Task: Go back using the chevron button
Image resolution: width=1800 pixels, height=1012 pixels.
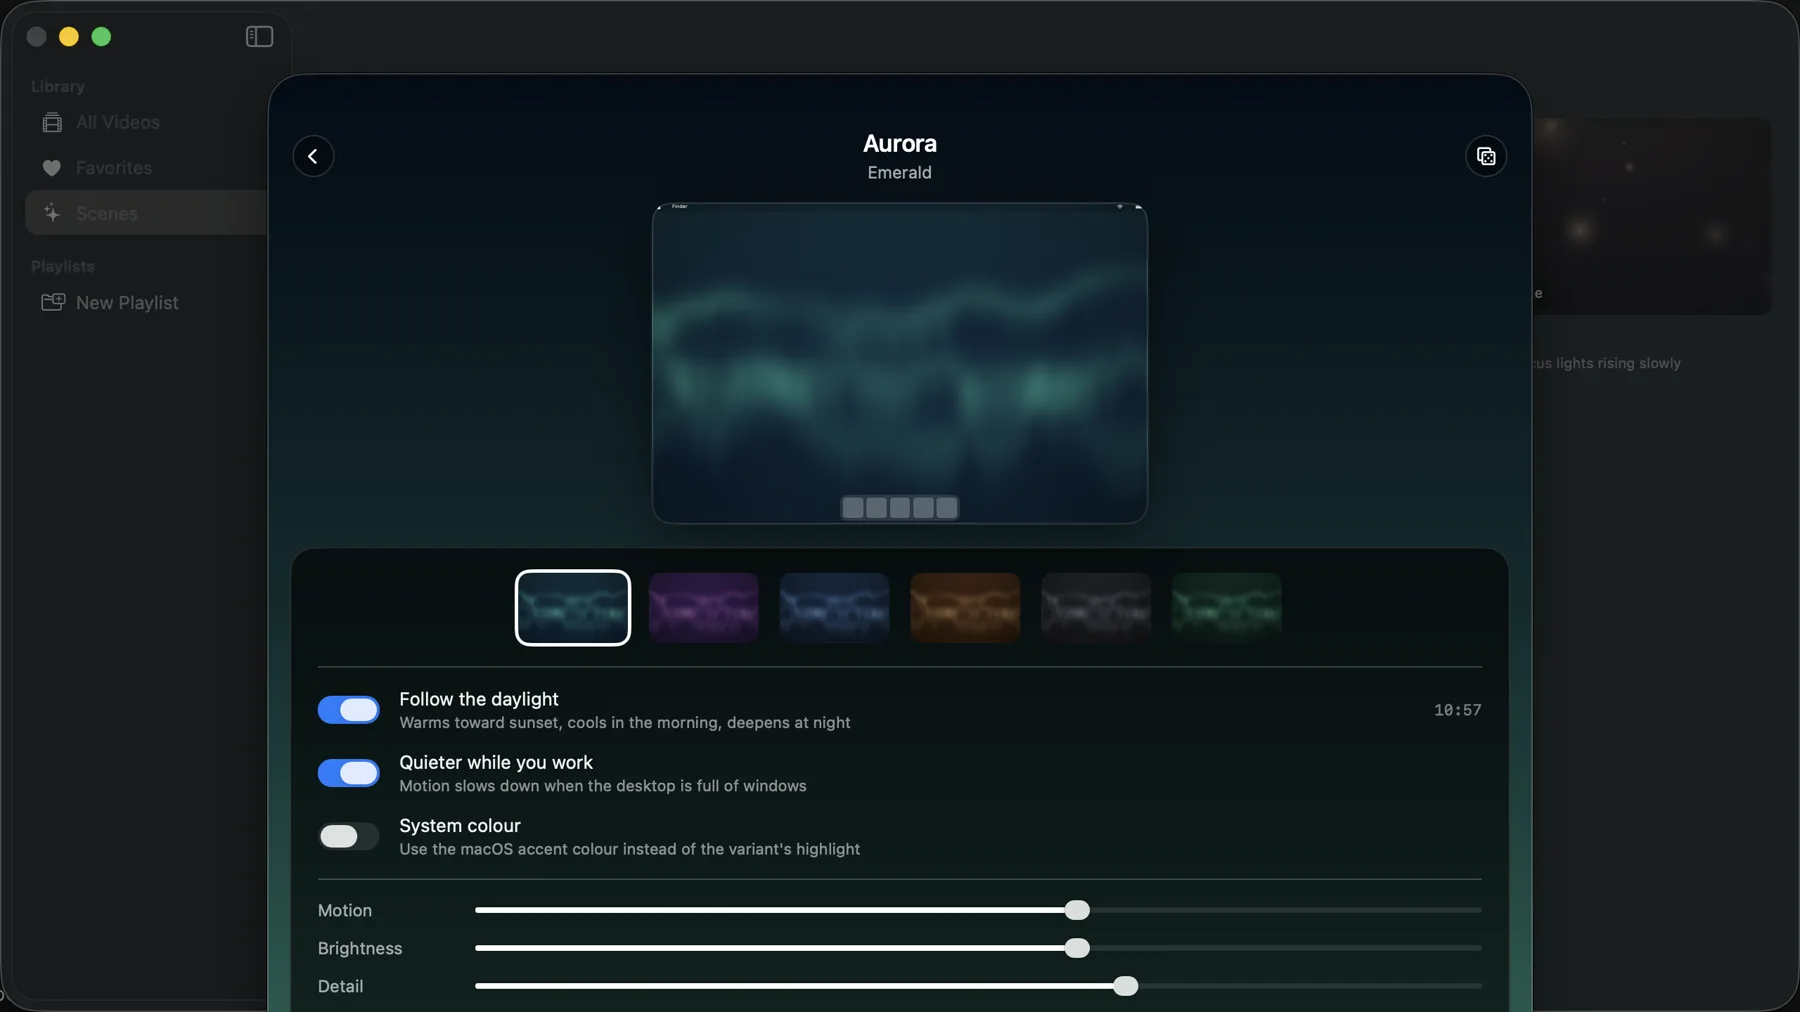Action: click(x=313, y=156)
